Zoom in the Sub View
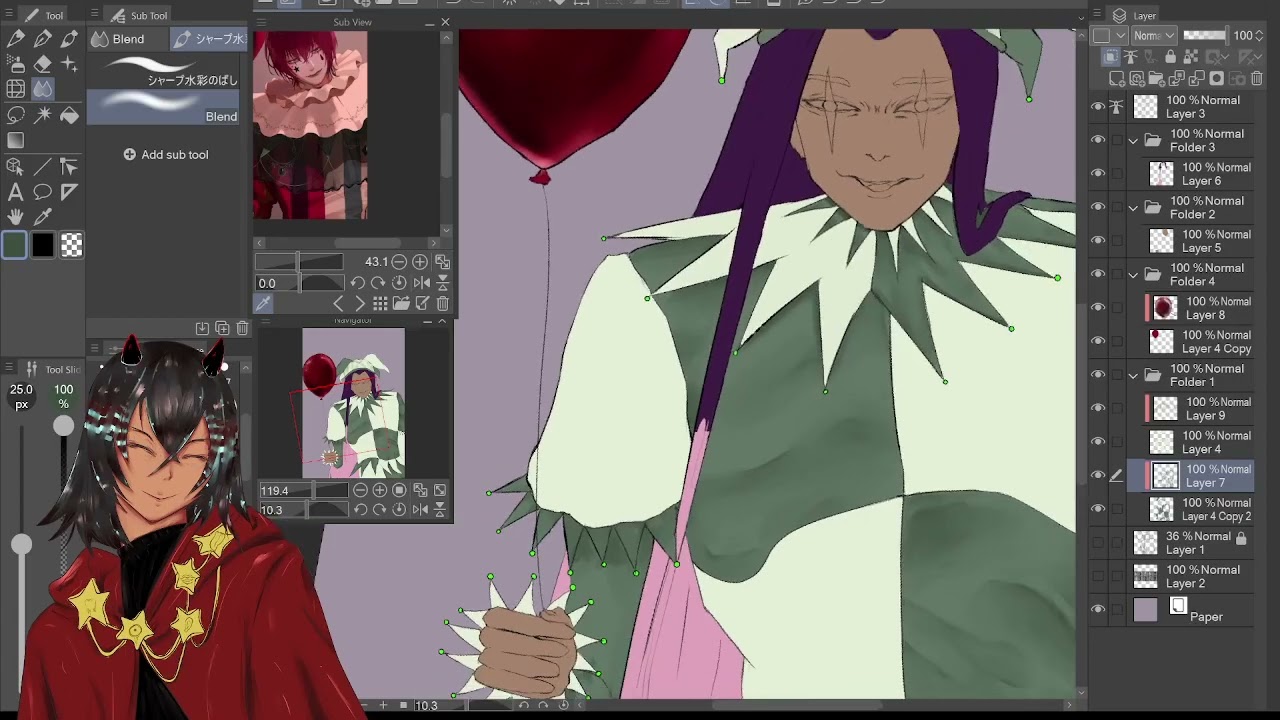The width and height of the screenshot is (1280, 720). [x=420, y=262]
